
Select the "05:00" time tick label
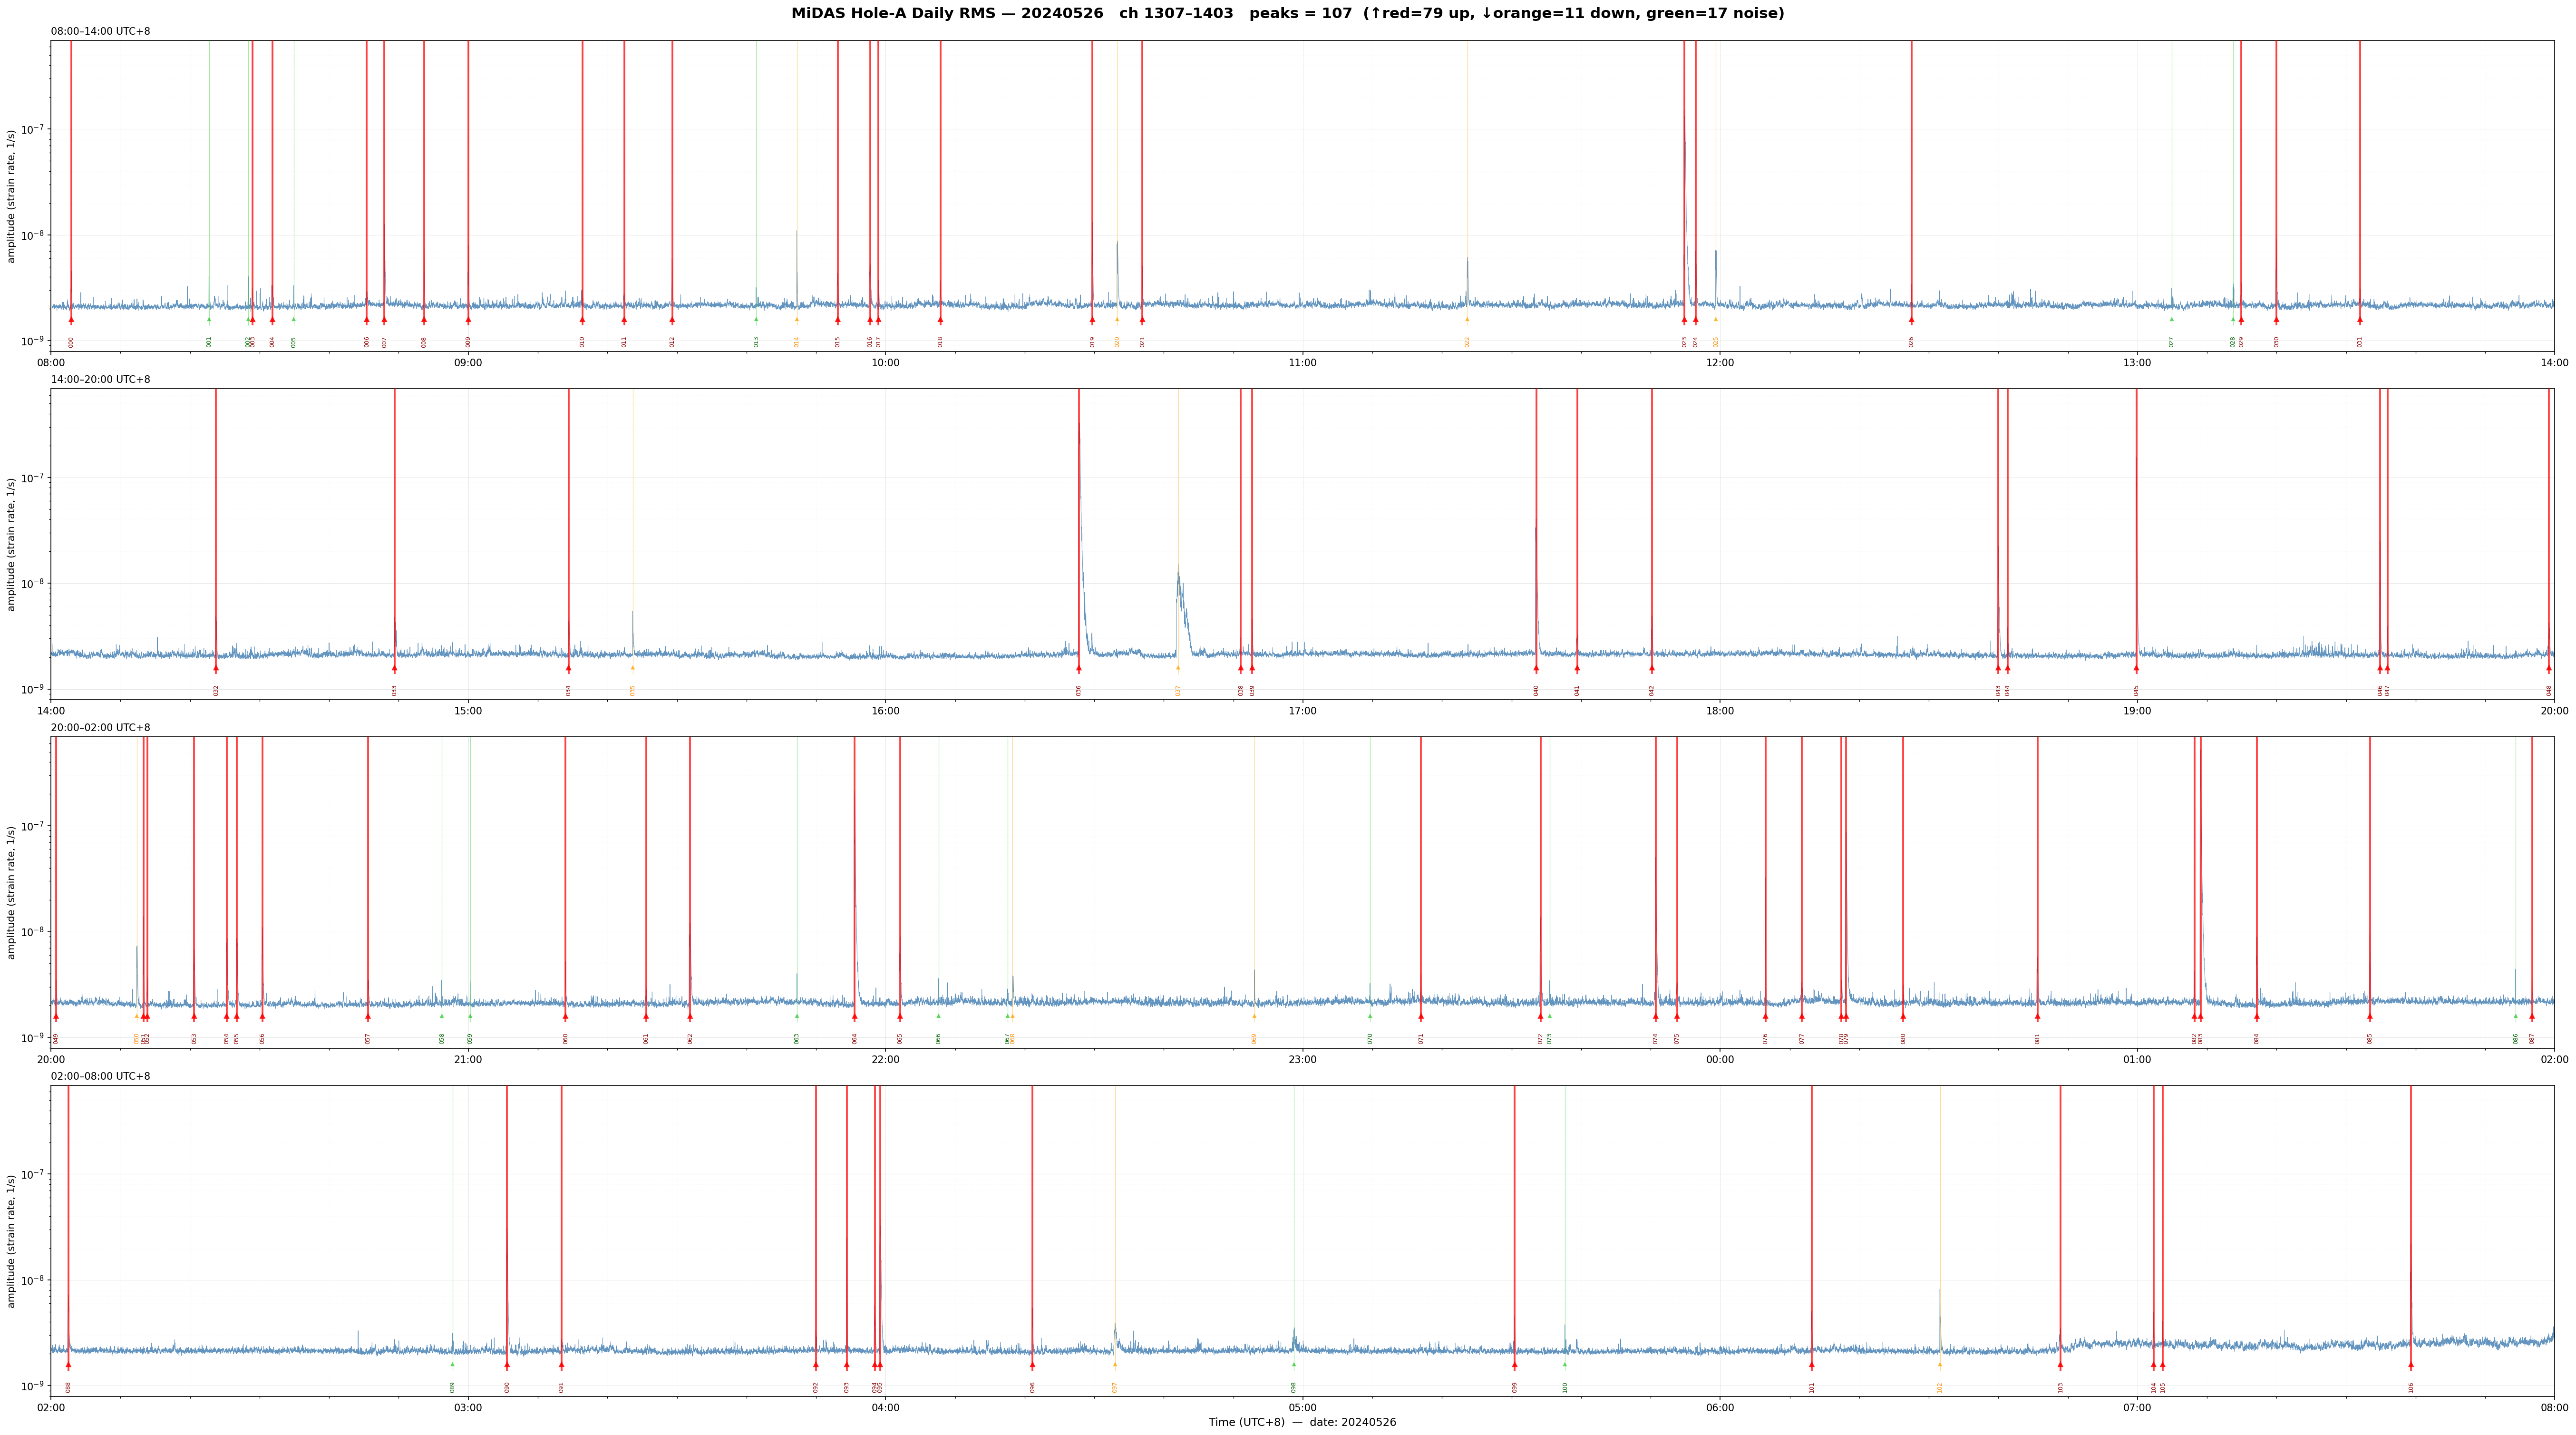tap(1302, 1408)
